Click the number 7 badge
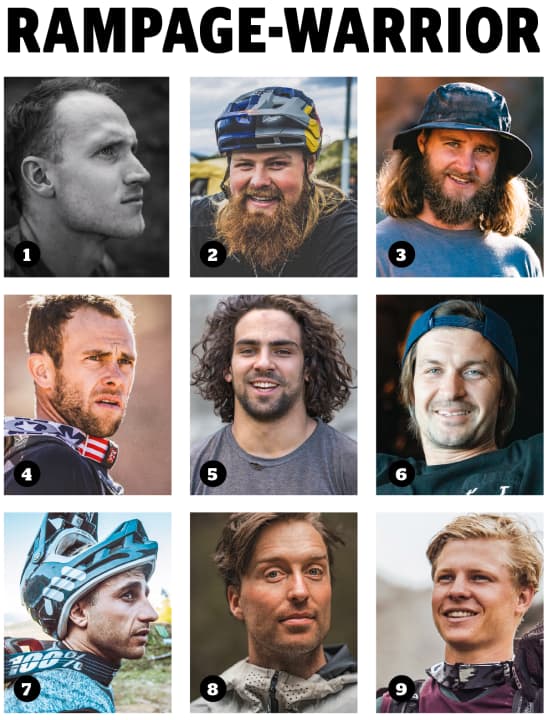This screenshot has width=548, height=720. pyautogui.click(x=27, y=689)
